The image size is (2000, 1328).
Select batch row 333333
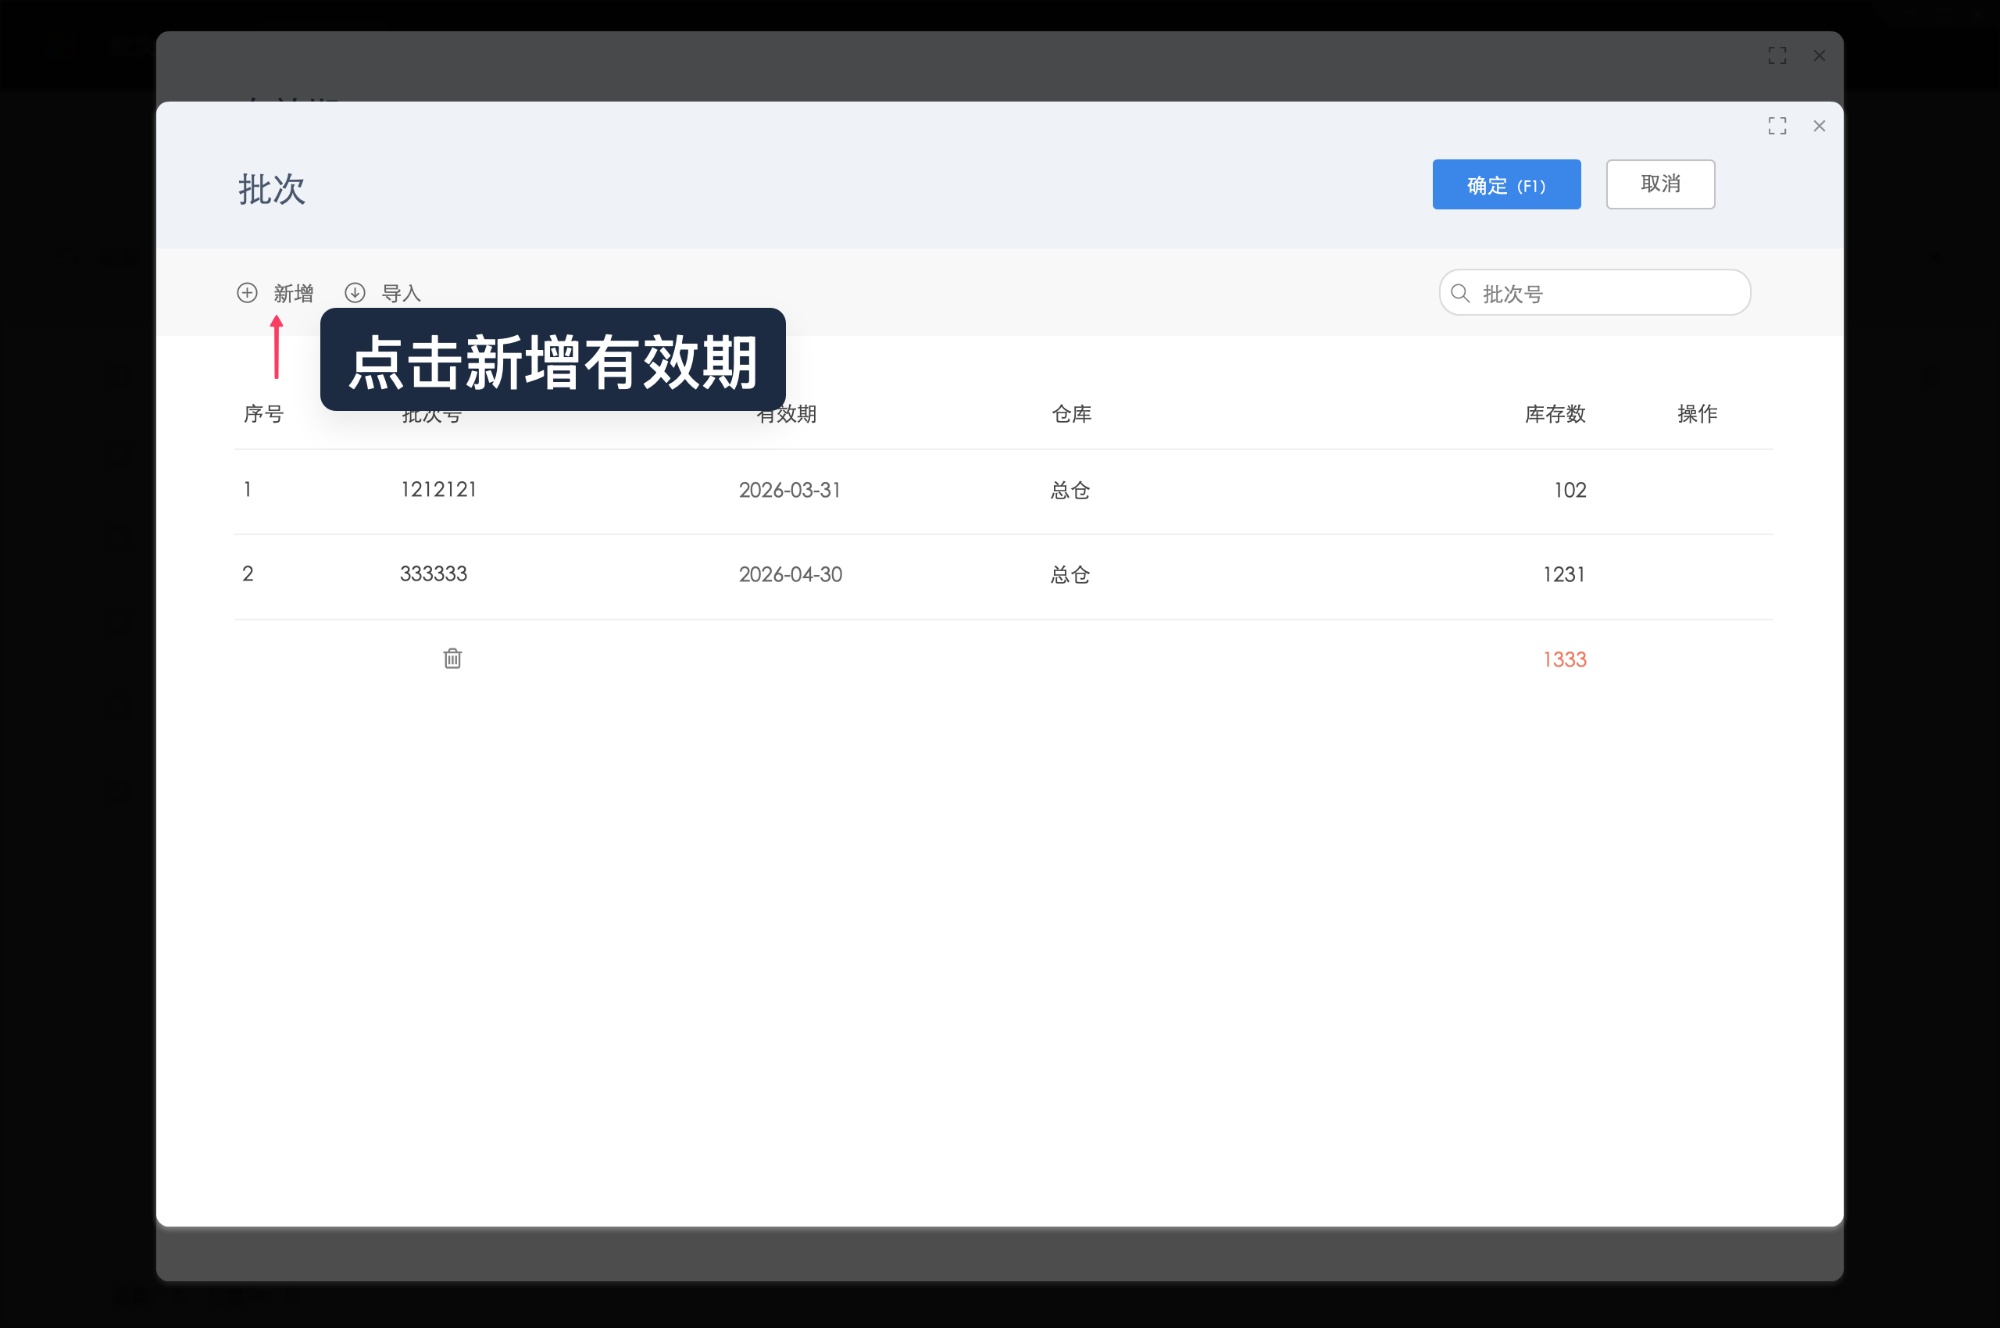[433, 574]
